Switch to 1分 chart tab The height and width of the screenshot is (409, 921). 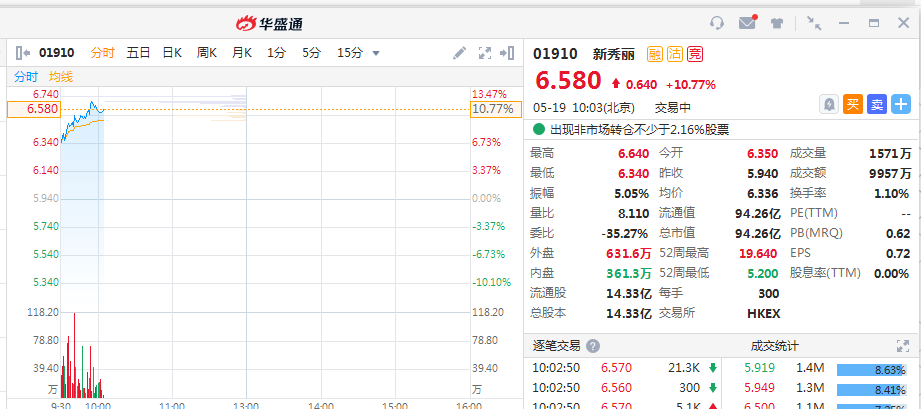coord(276,53)
